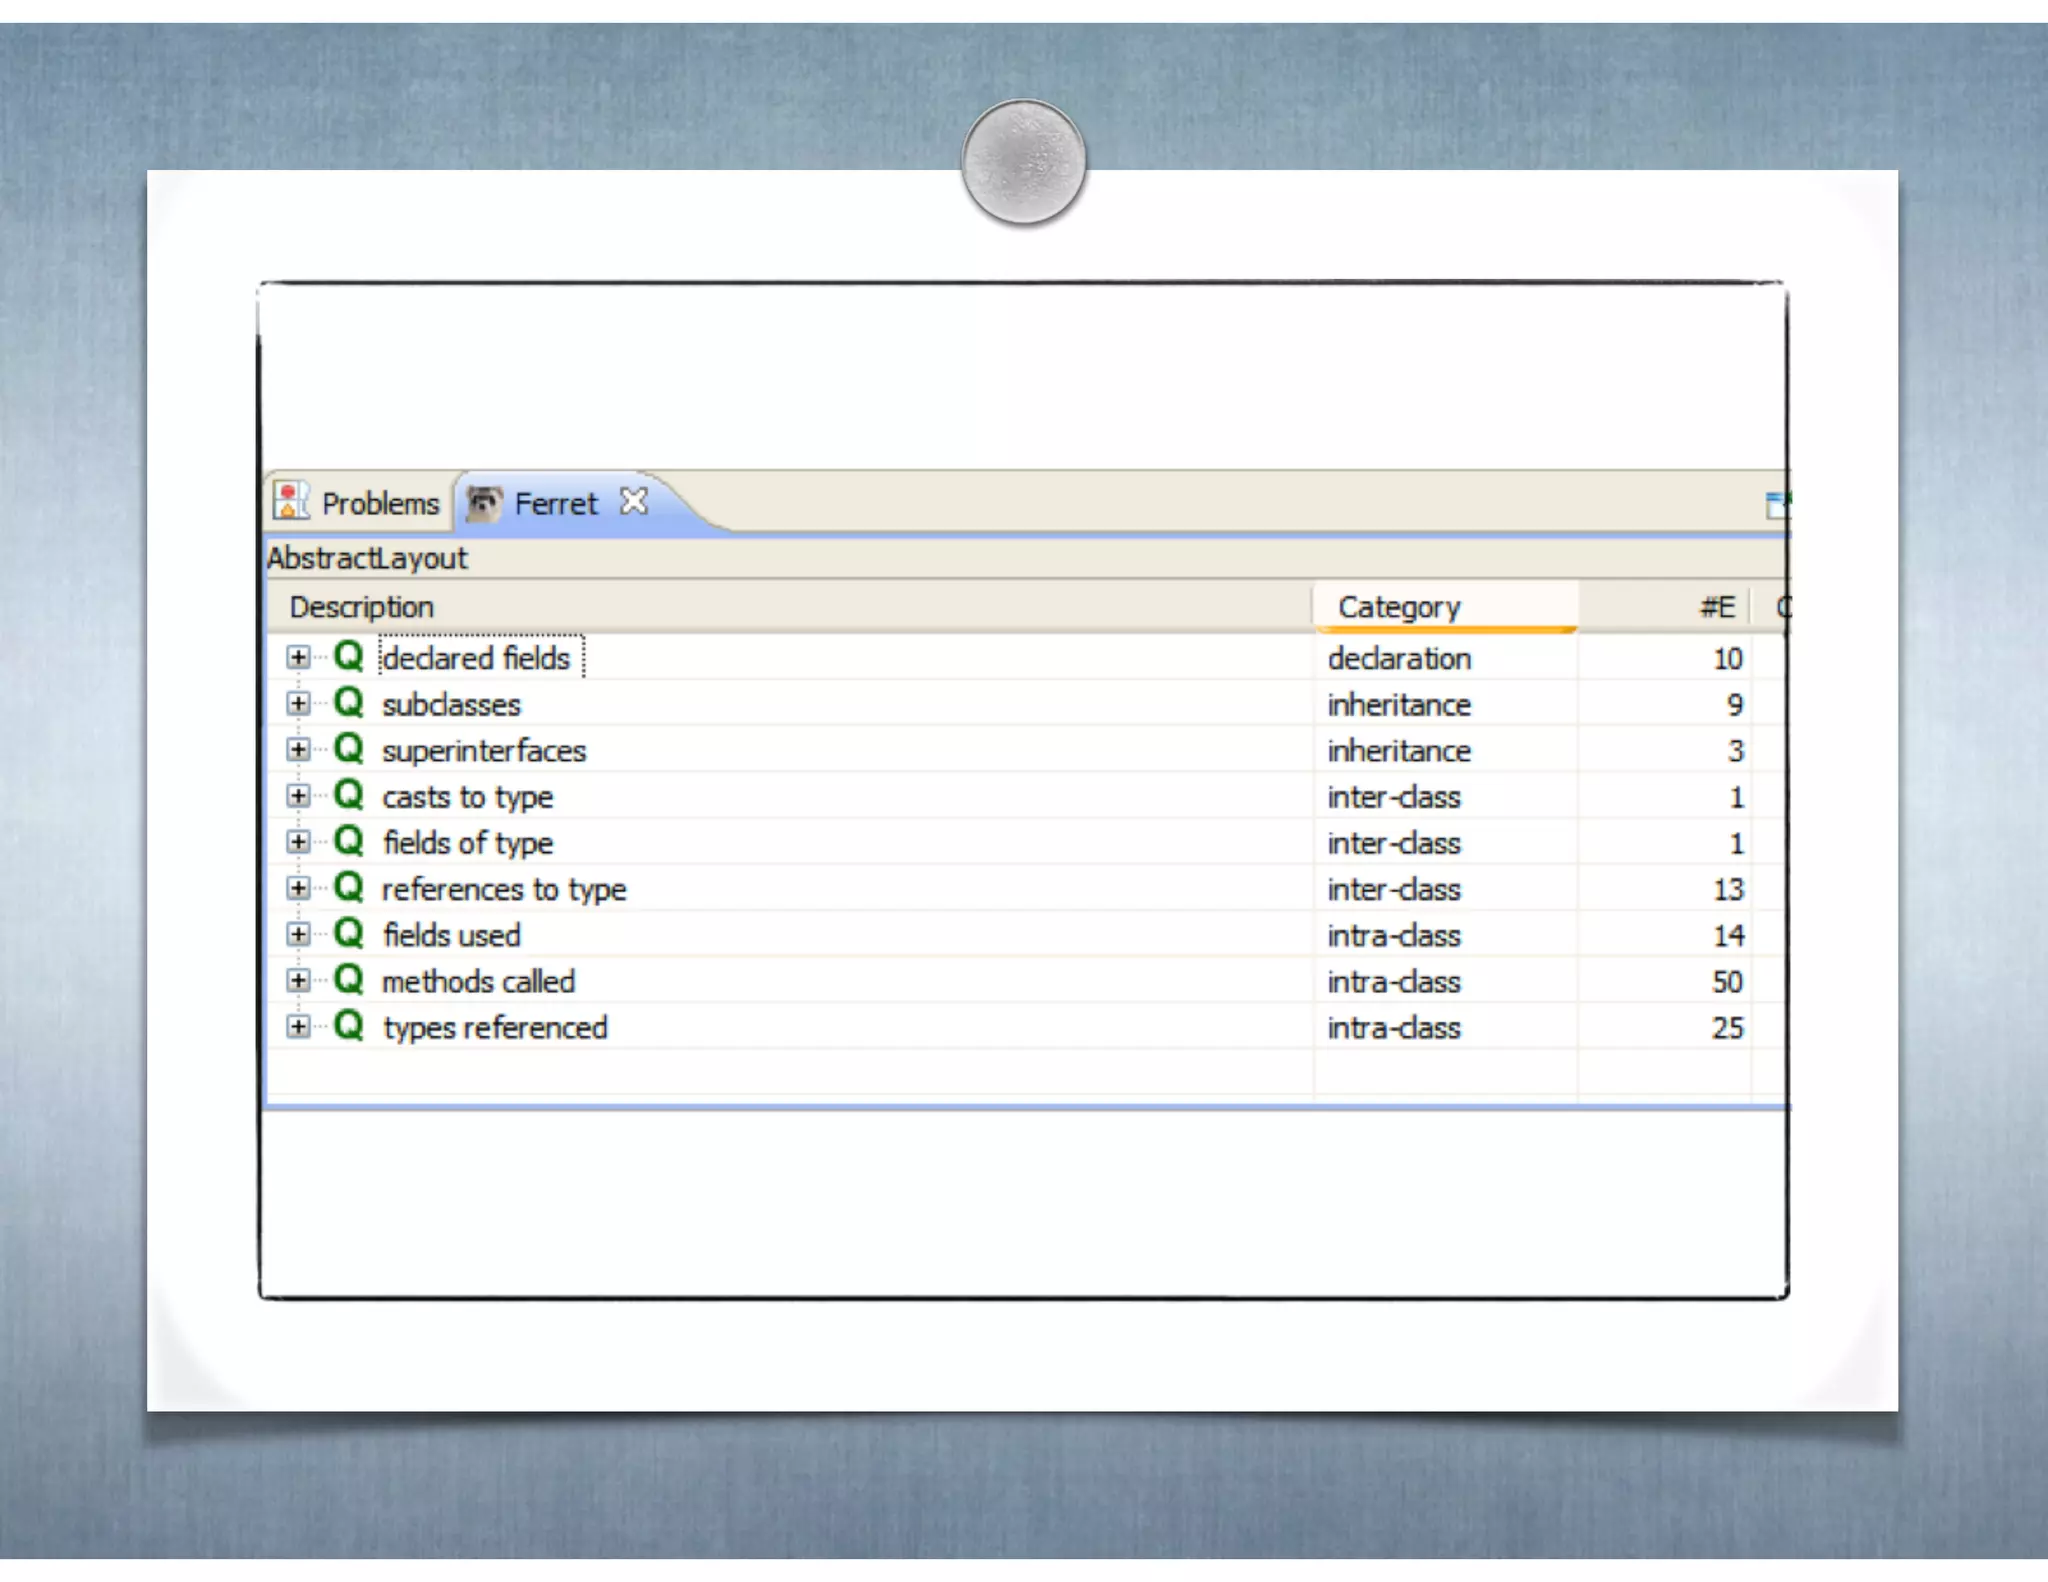Expand the fields of type node

(298, 842)
